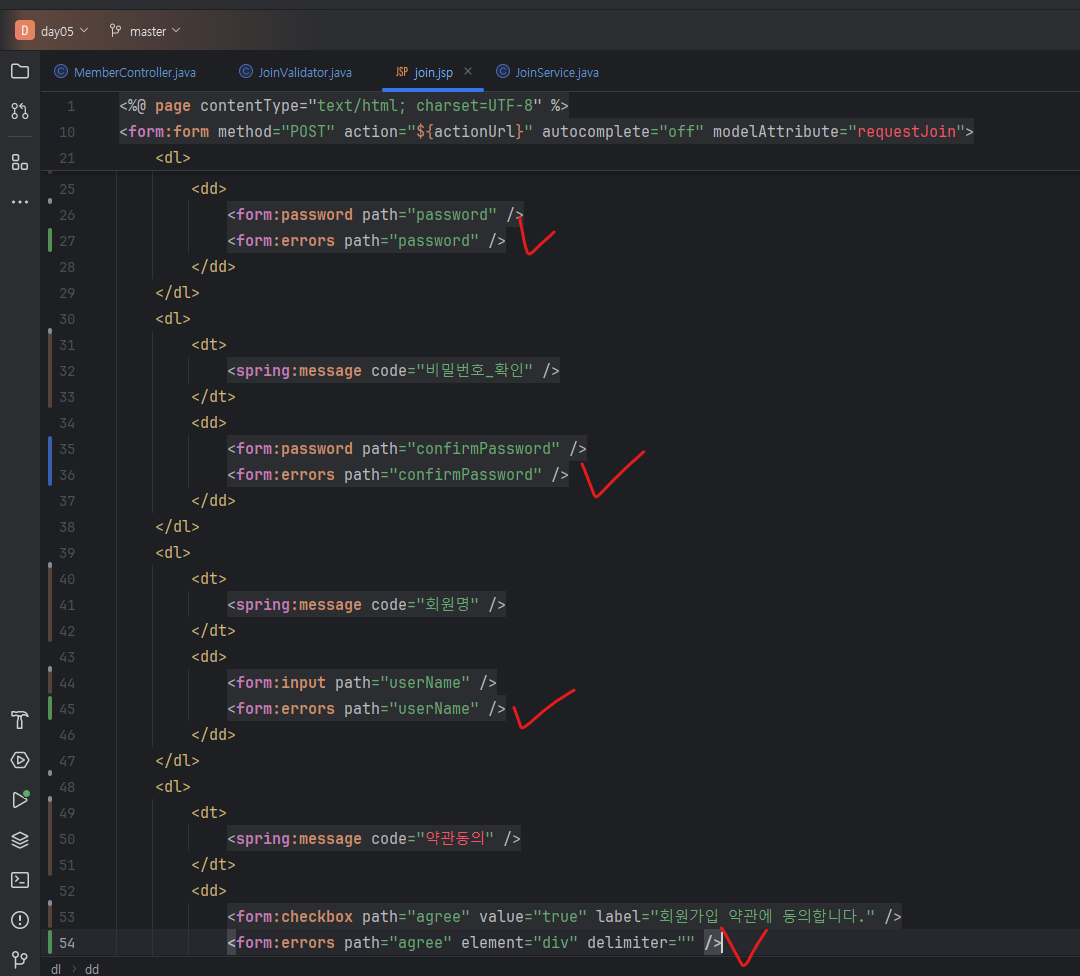Open the Services tool window icon
Image resolution: width=1080 pixels, height=976 pixels.
coord(20,760)
